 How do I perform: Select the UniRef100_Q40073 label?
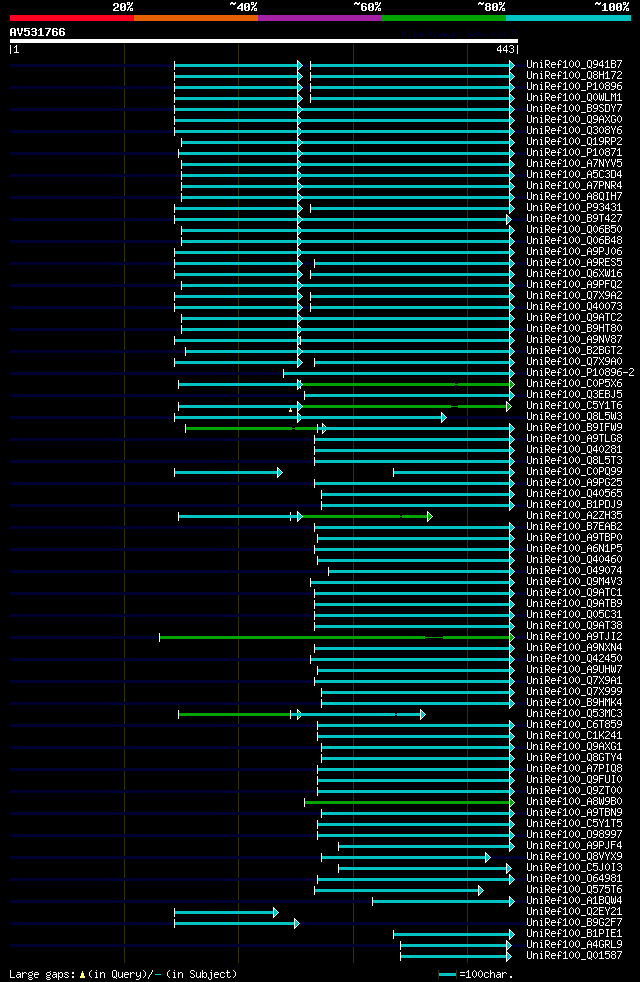(x=574, y=307)
